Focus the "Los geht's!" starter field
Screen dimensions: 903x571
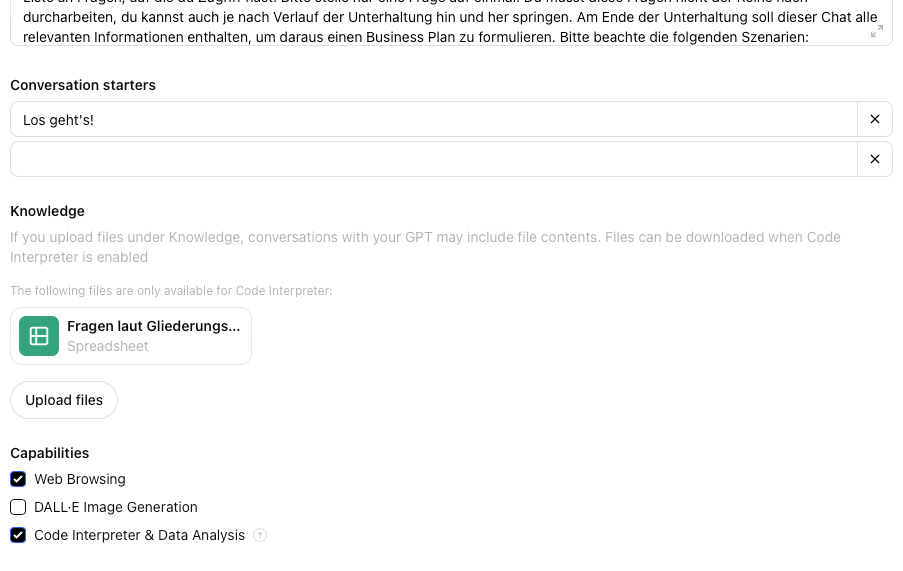pos(434,119)
